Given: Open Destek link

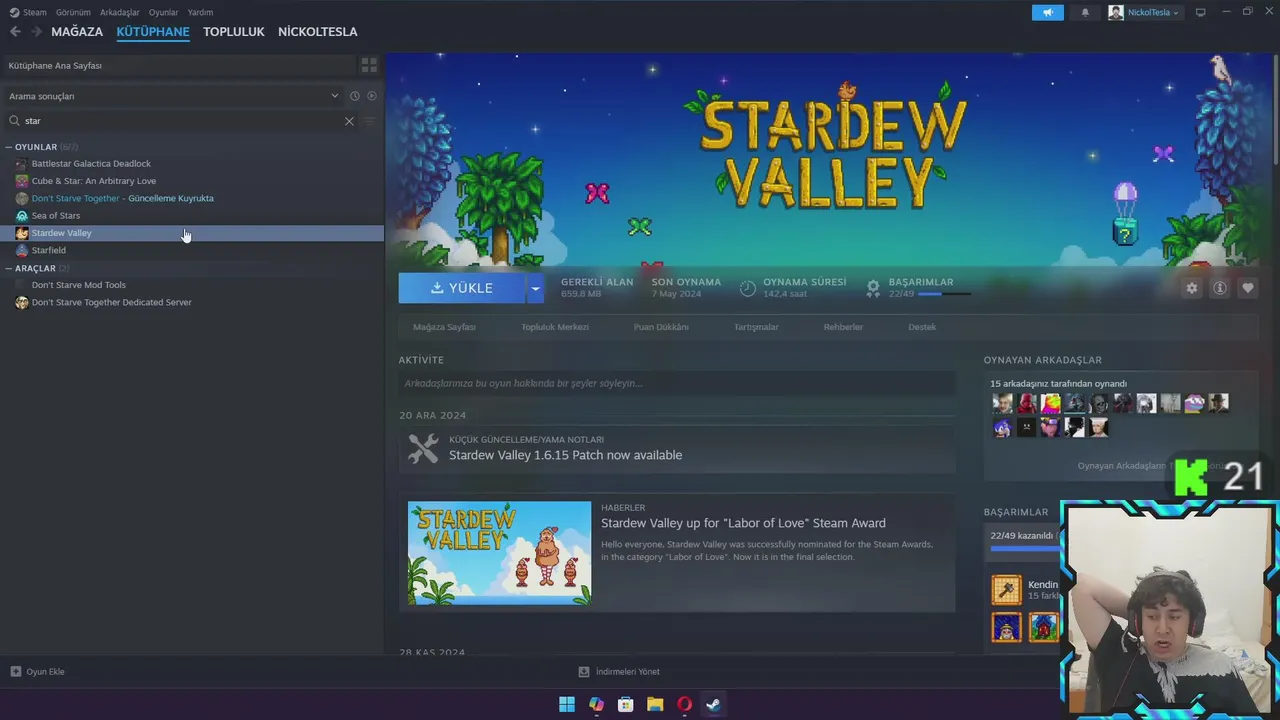Looking at the screenshot, I should pyautogui.click(x=922, y=327).
